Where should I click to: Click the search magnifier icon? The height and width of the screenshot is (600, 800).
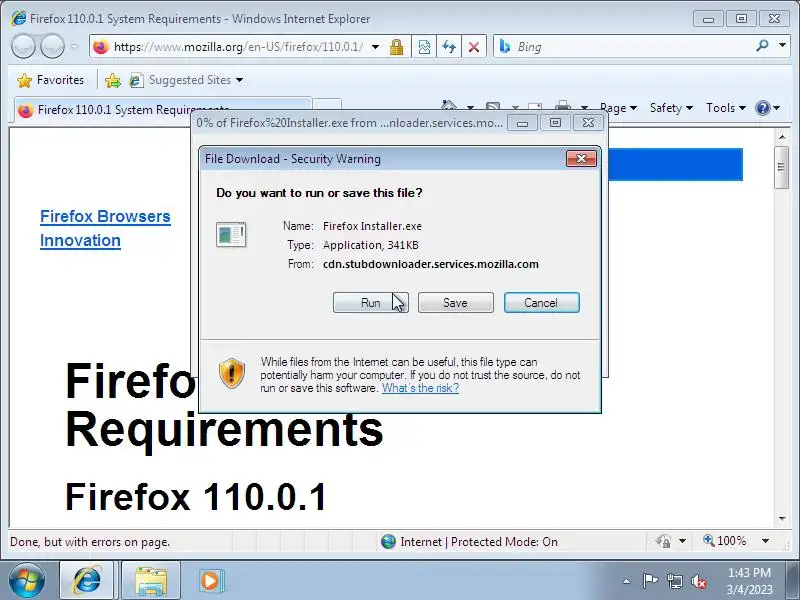click(762, 46)
